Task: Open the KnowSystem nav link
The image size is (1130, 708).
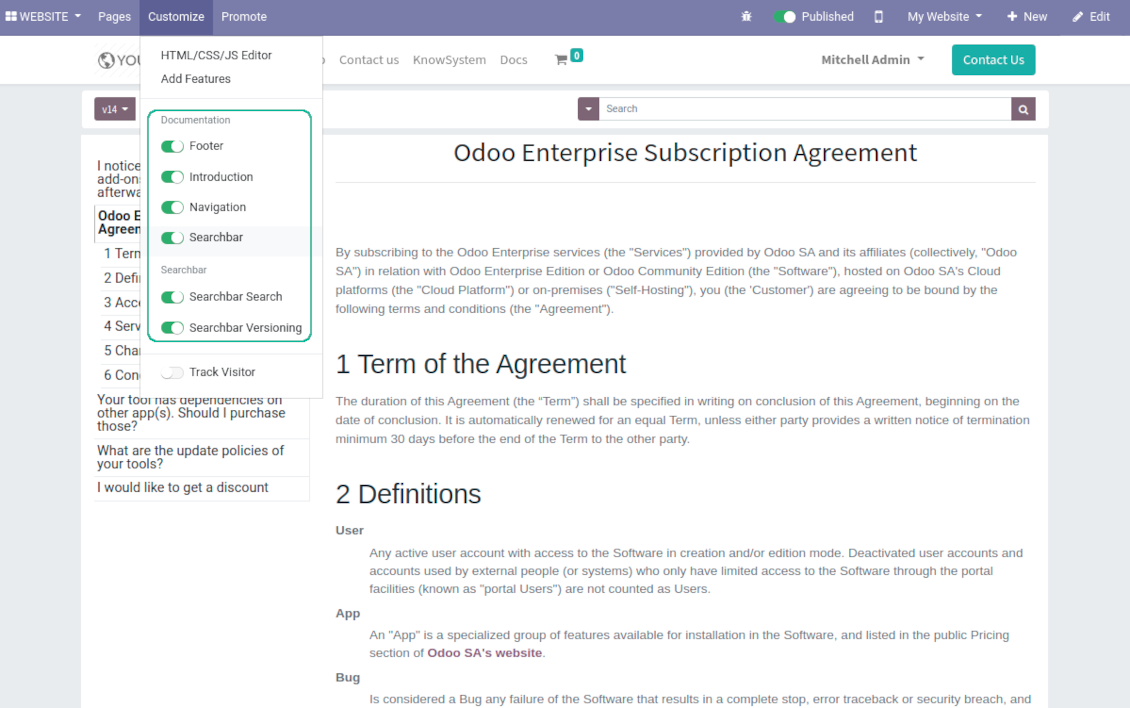Action: [x=449, y=60]
